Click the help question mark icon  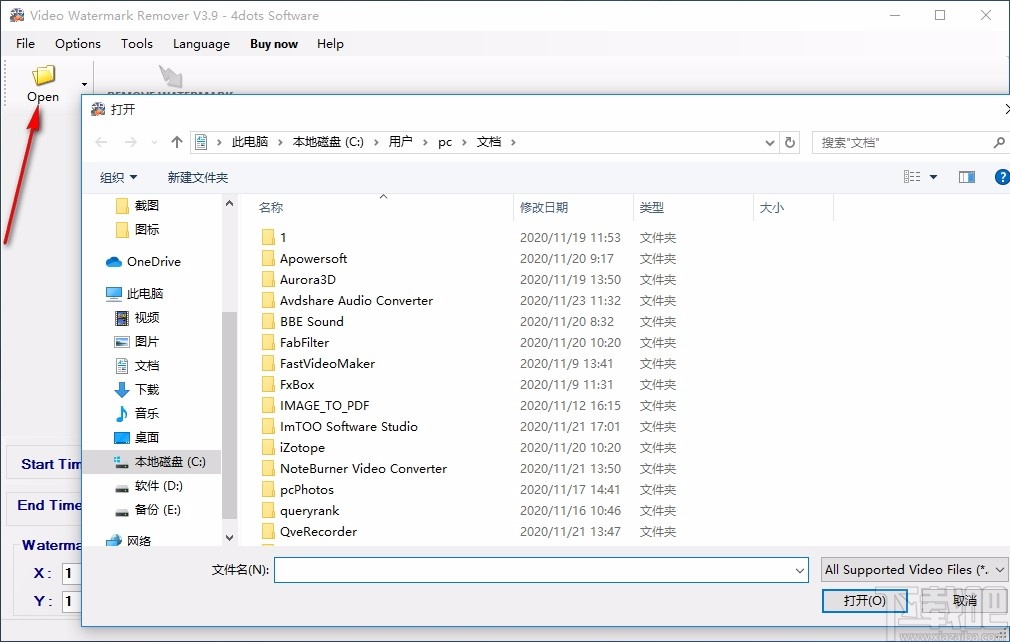click(x=1001, y=176)
